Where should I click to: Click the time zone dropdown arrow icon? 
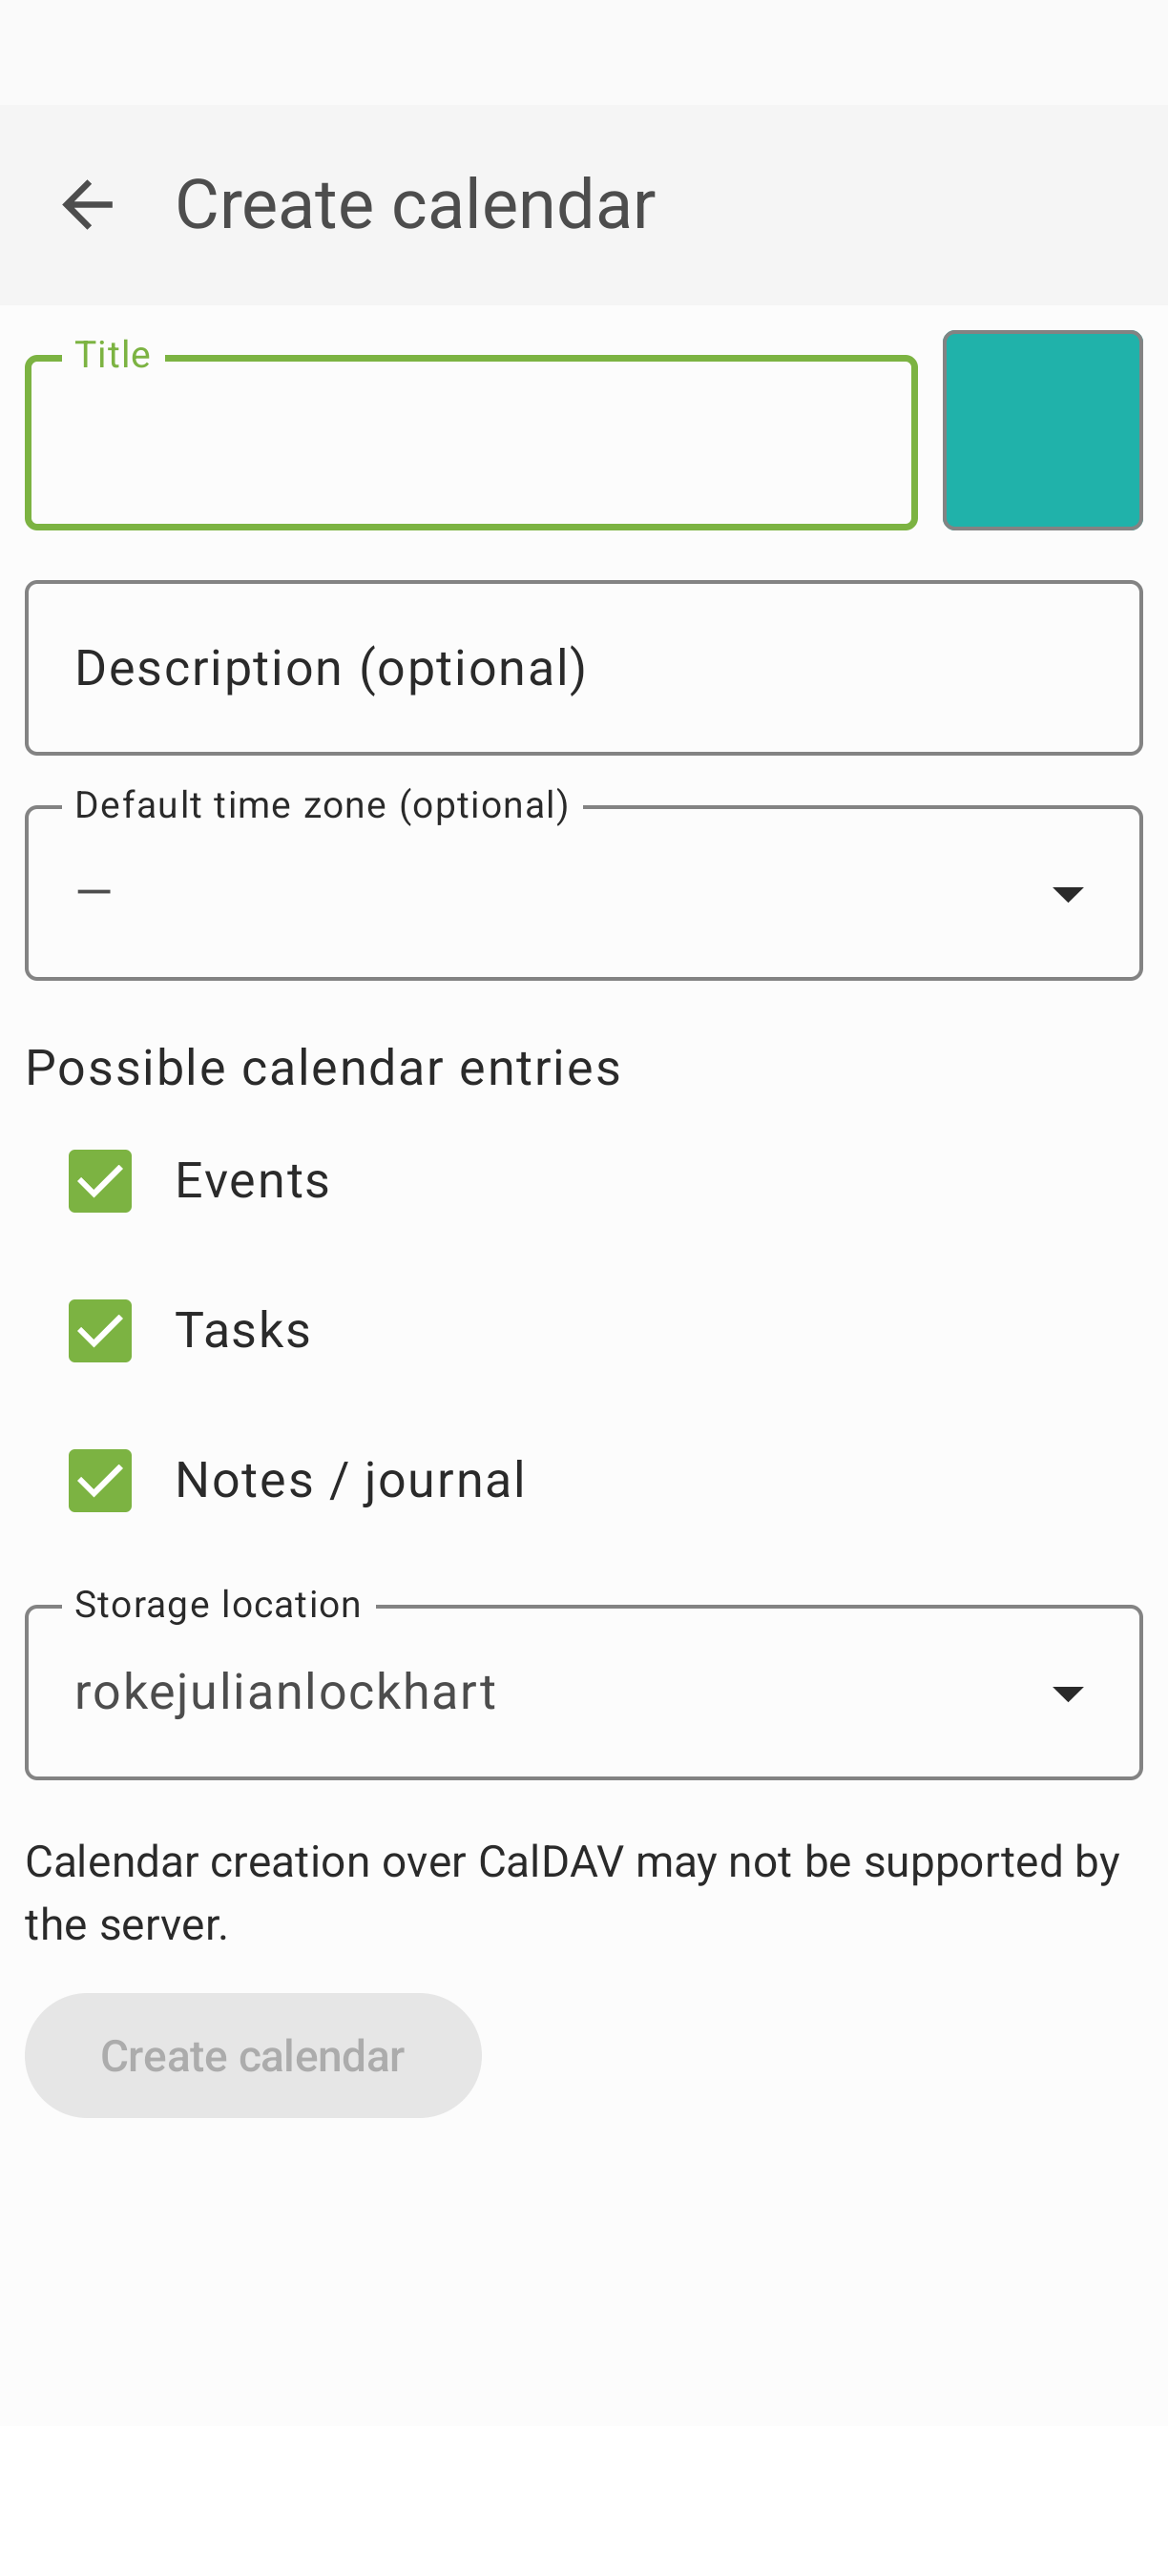point(1067,893)
